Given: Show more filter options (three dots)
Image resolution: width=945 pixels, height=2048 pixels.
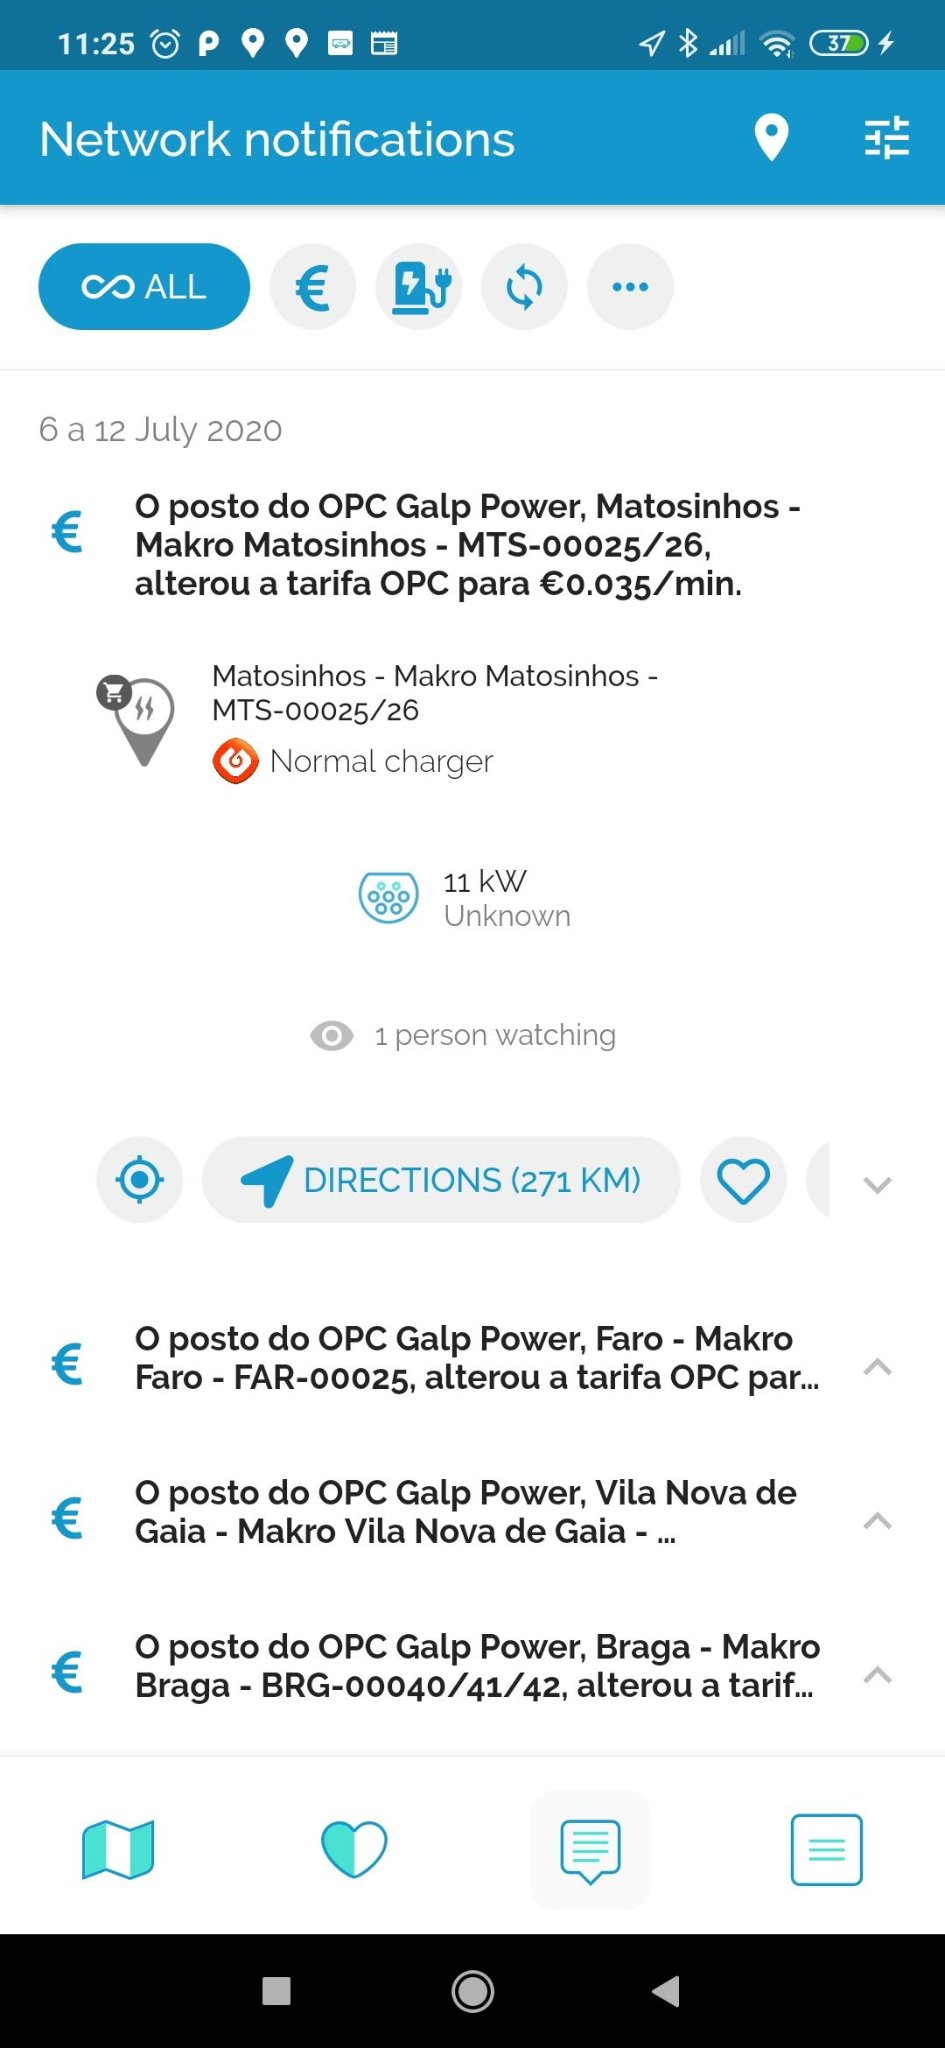Looking at the screenshot, I should [x=630, y=287].
